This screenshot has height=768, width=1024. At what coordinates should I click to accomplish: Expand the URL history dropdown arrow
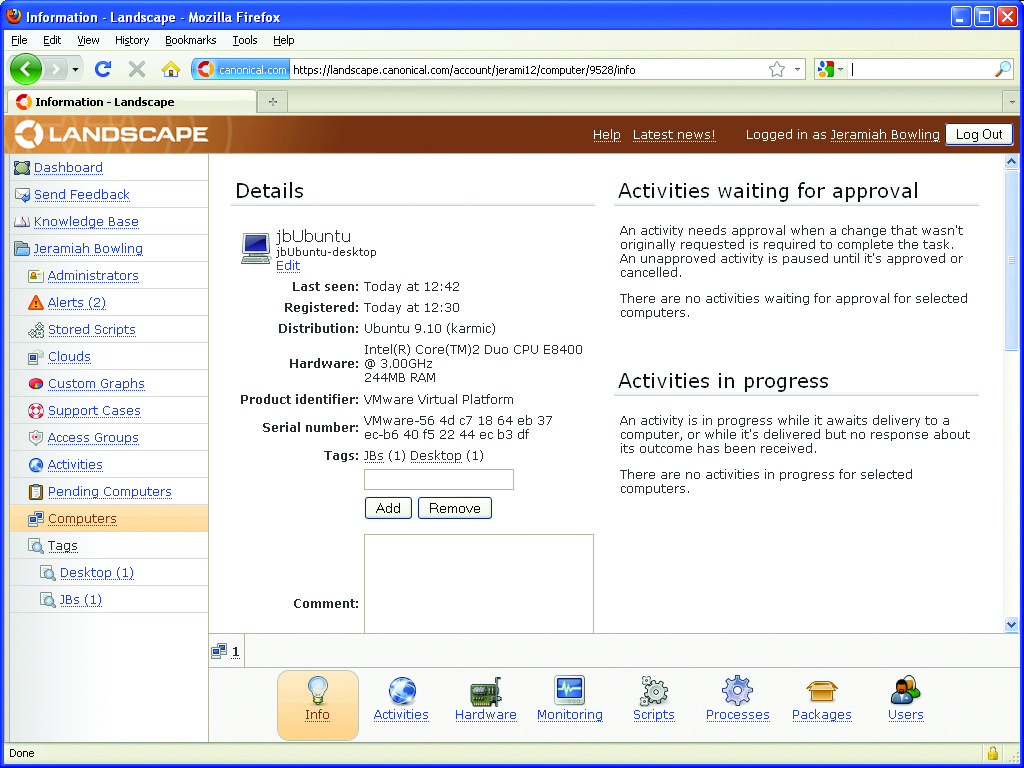798,70
